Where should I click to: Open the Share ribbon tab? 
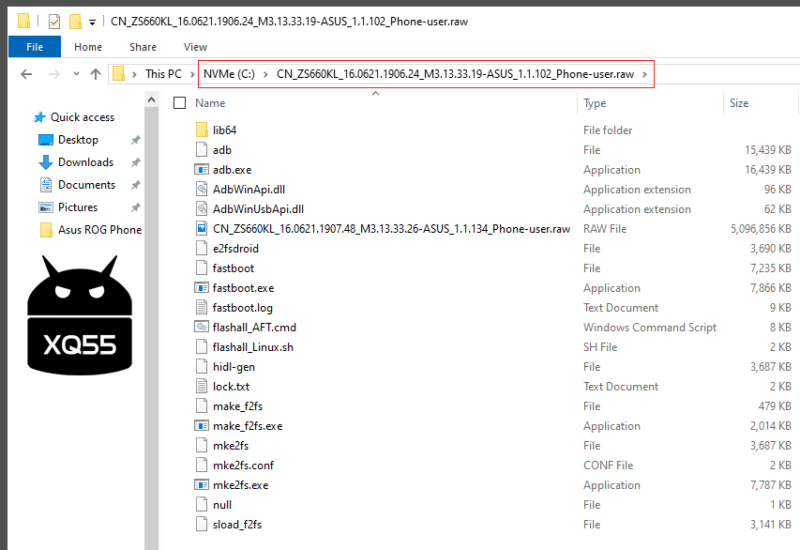142,47
